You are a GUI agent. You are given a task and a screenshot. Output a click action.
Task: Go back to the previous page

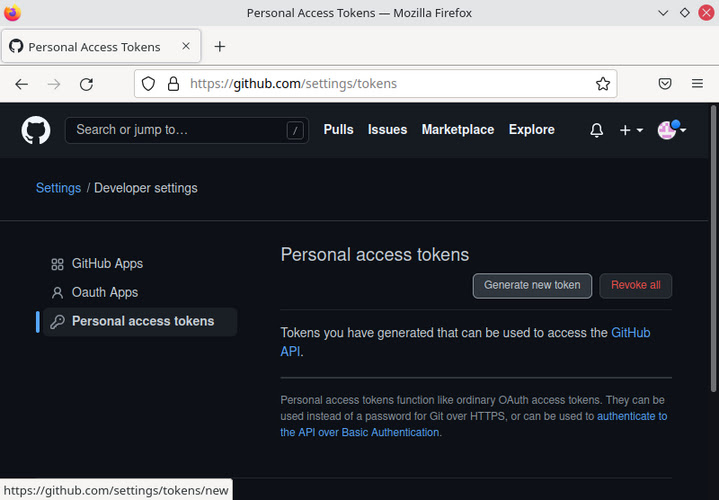coord(22,84)
